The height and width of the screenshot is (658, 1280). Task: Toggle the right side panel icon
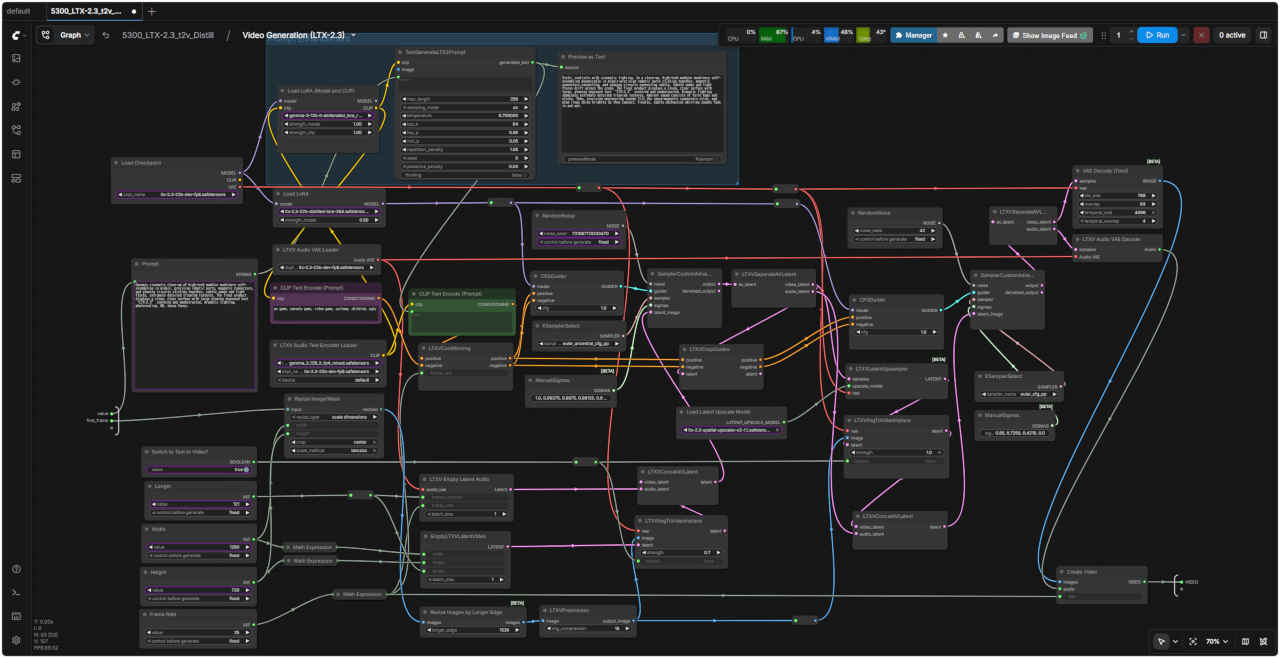click(1263, 35)
